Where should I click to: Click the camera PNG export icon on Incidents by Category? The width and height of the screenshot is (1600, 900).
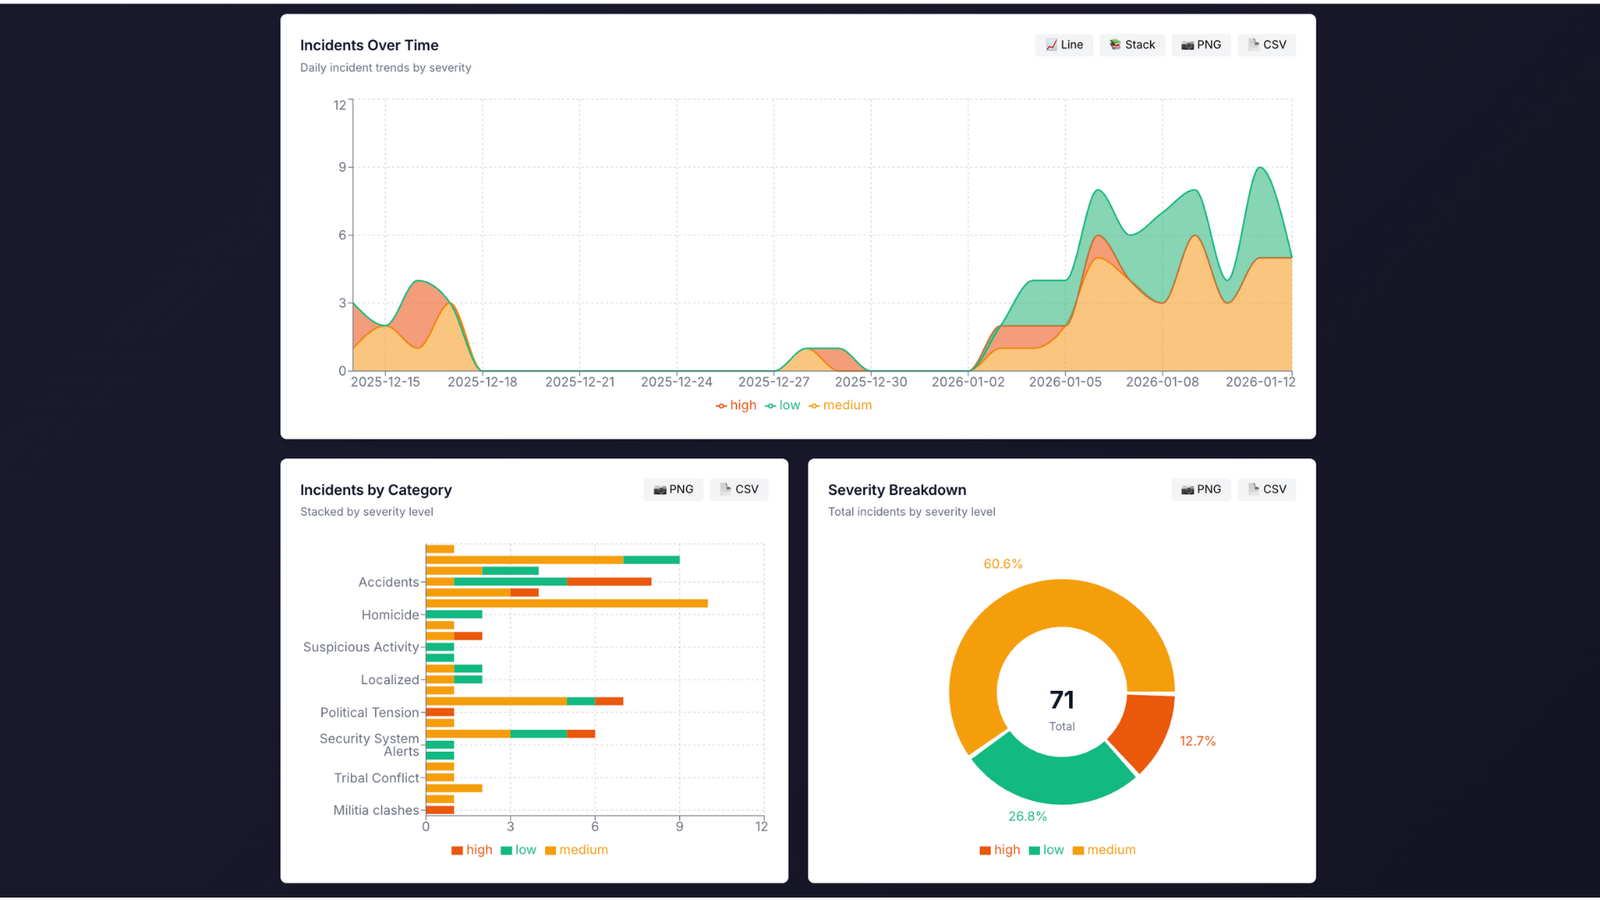(659, 489)
